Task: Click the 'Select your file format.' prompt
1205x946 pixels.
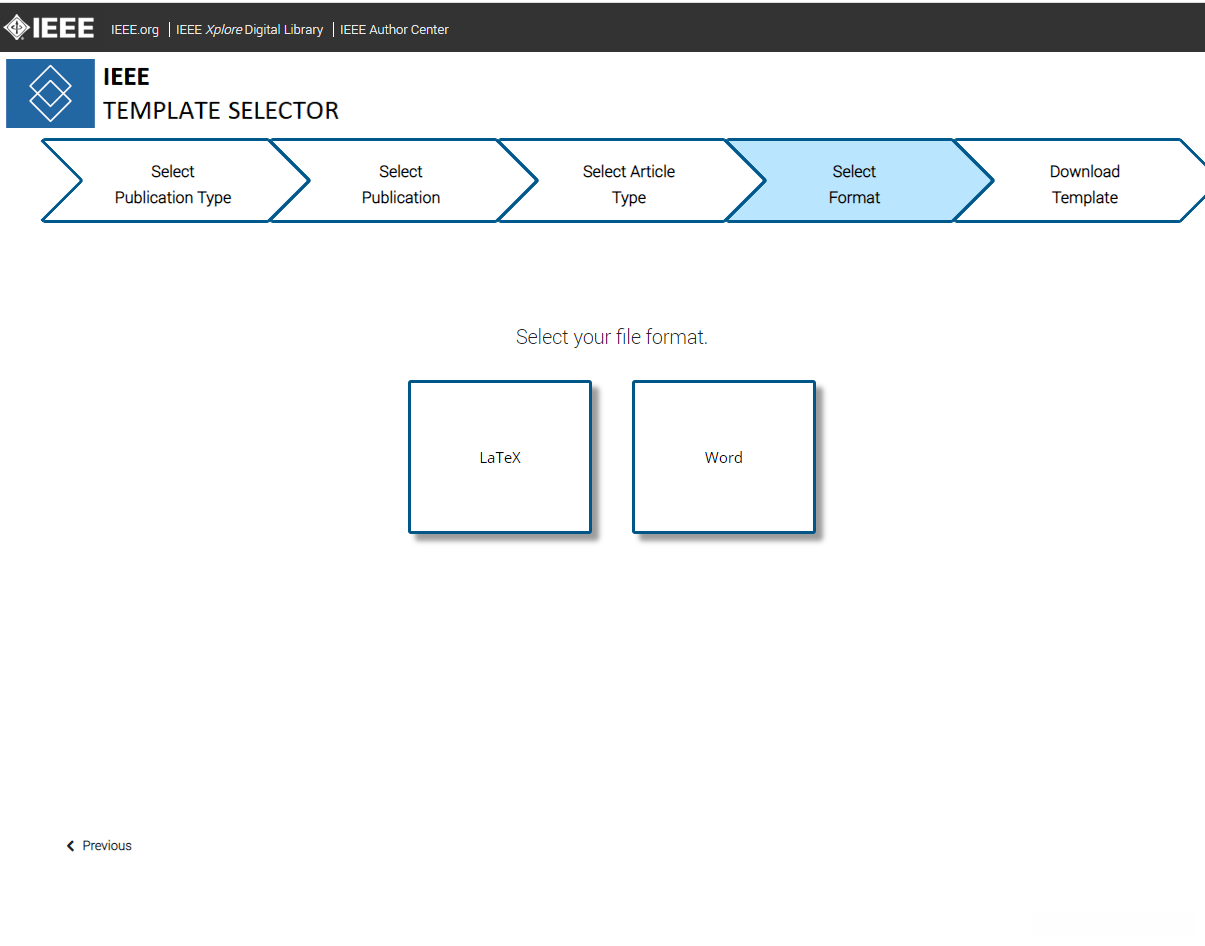Action: click(612, 337)
